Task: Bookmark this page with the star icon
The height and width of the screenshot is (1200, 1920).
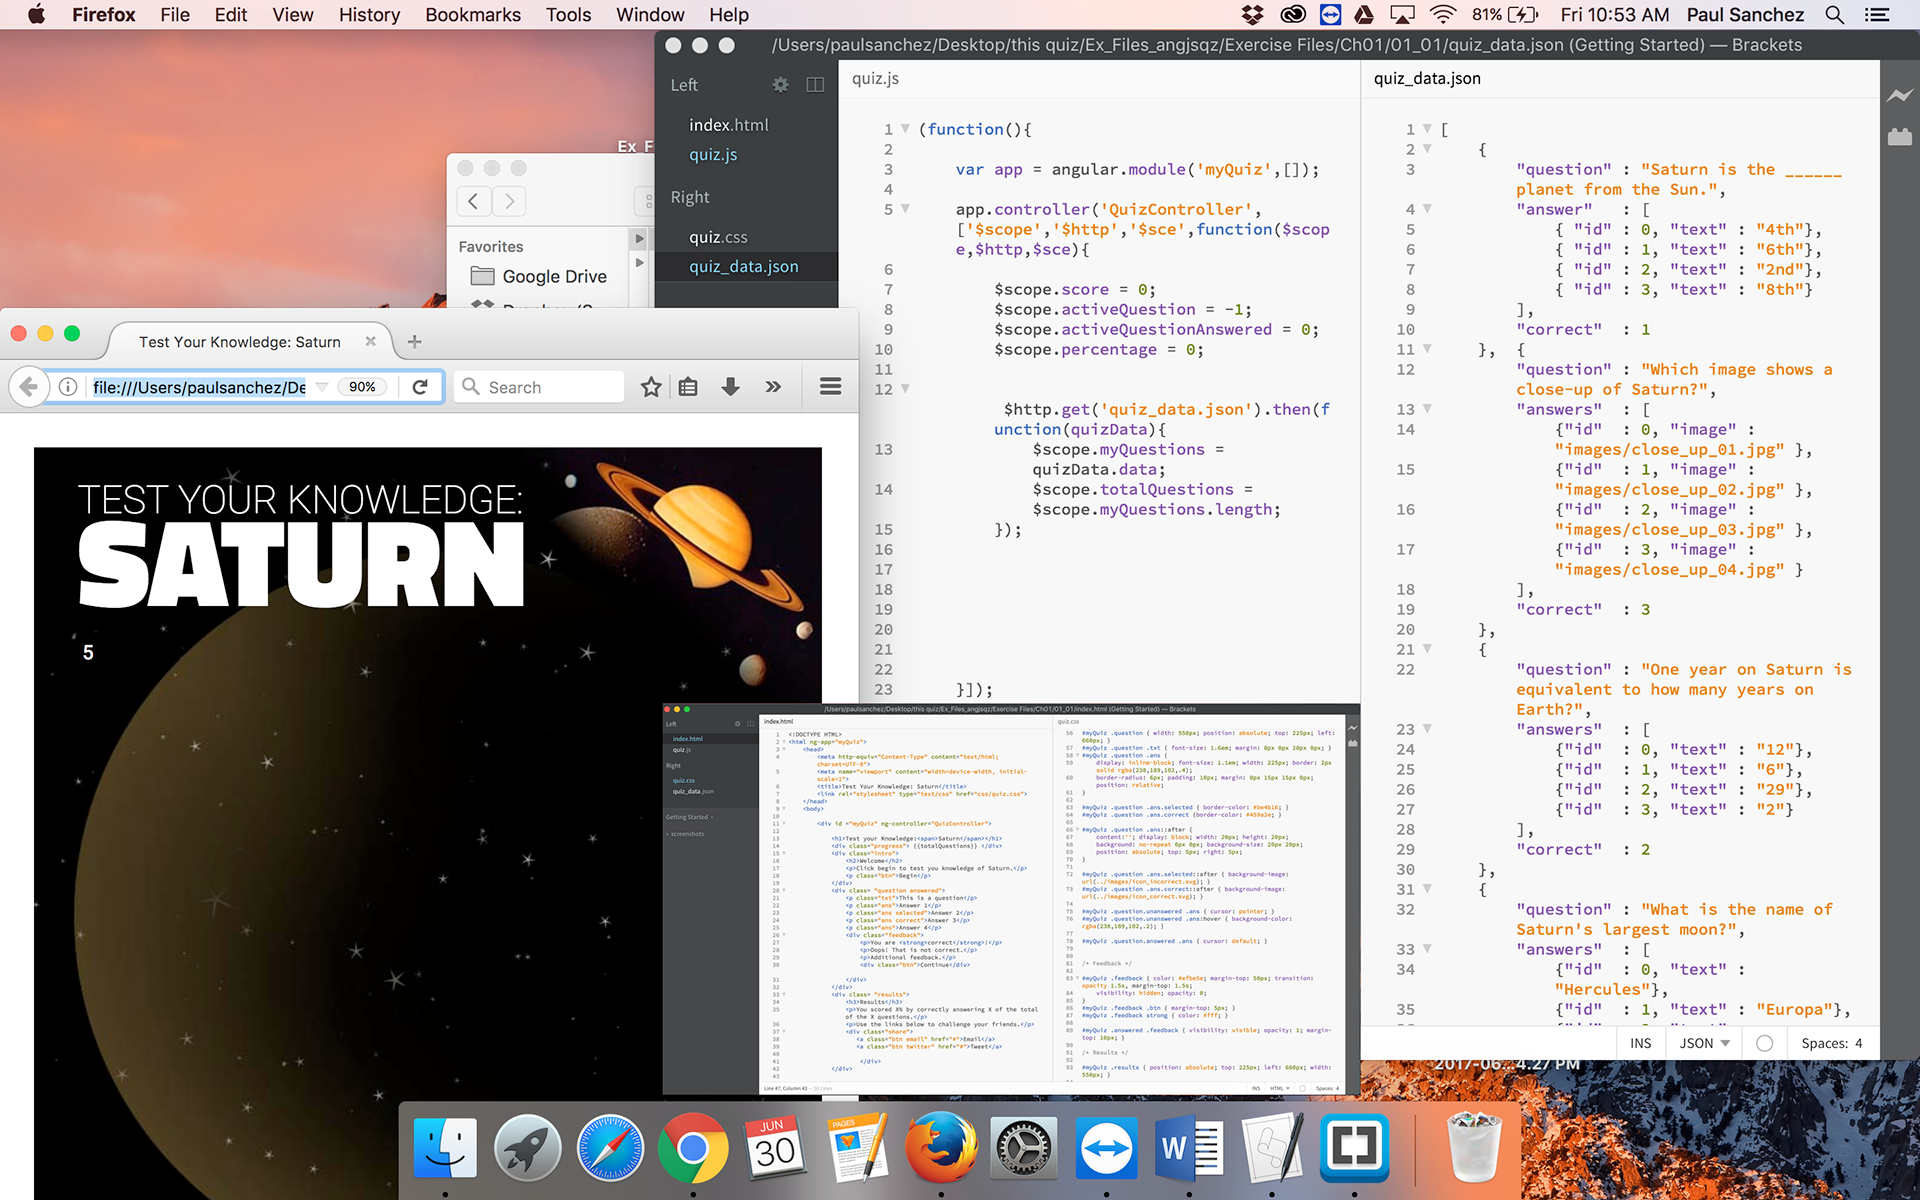Action: click(x=651, y=387)
